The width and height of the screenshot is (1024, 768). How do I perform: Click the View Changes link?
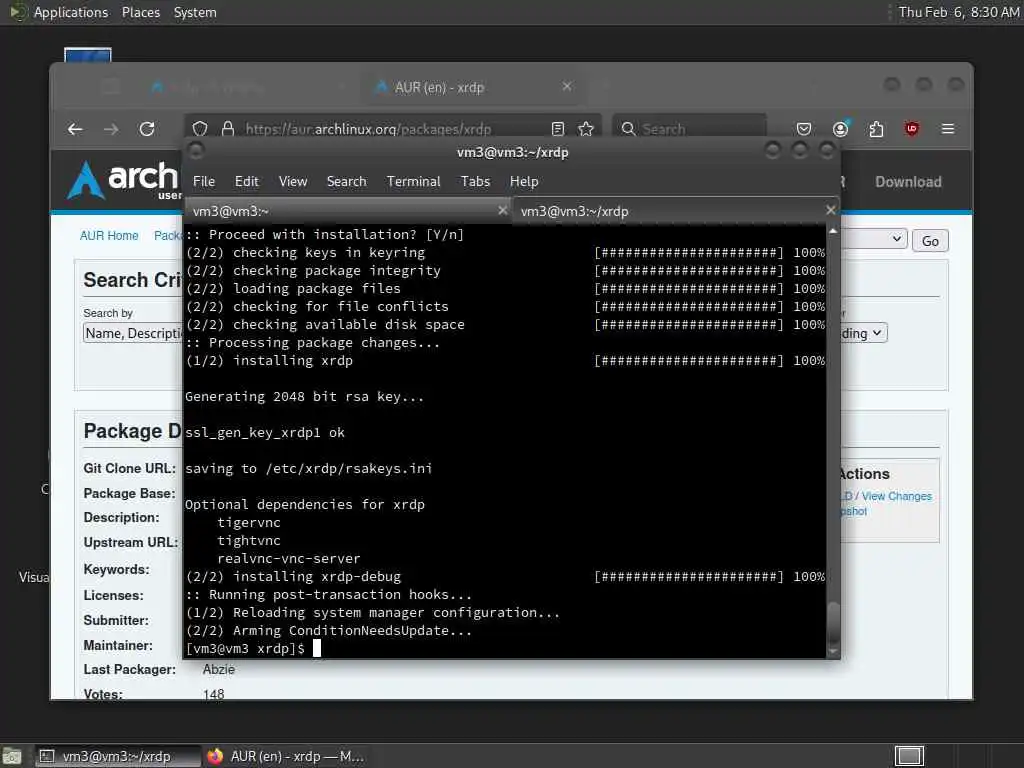point(897,496)
